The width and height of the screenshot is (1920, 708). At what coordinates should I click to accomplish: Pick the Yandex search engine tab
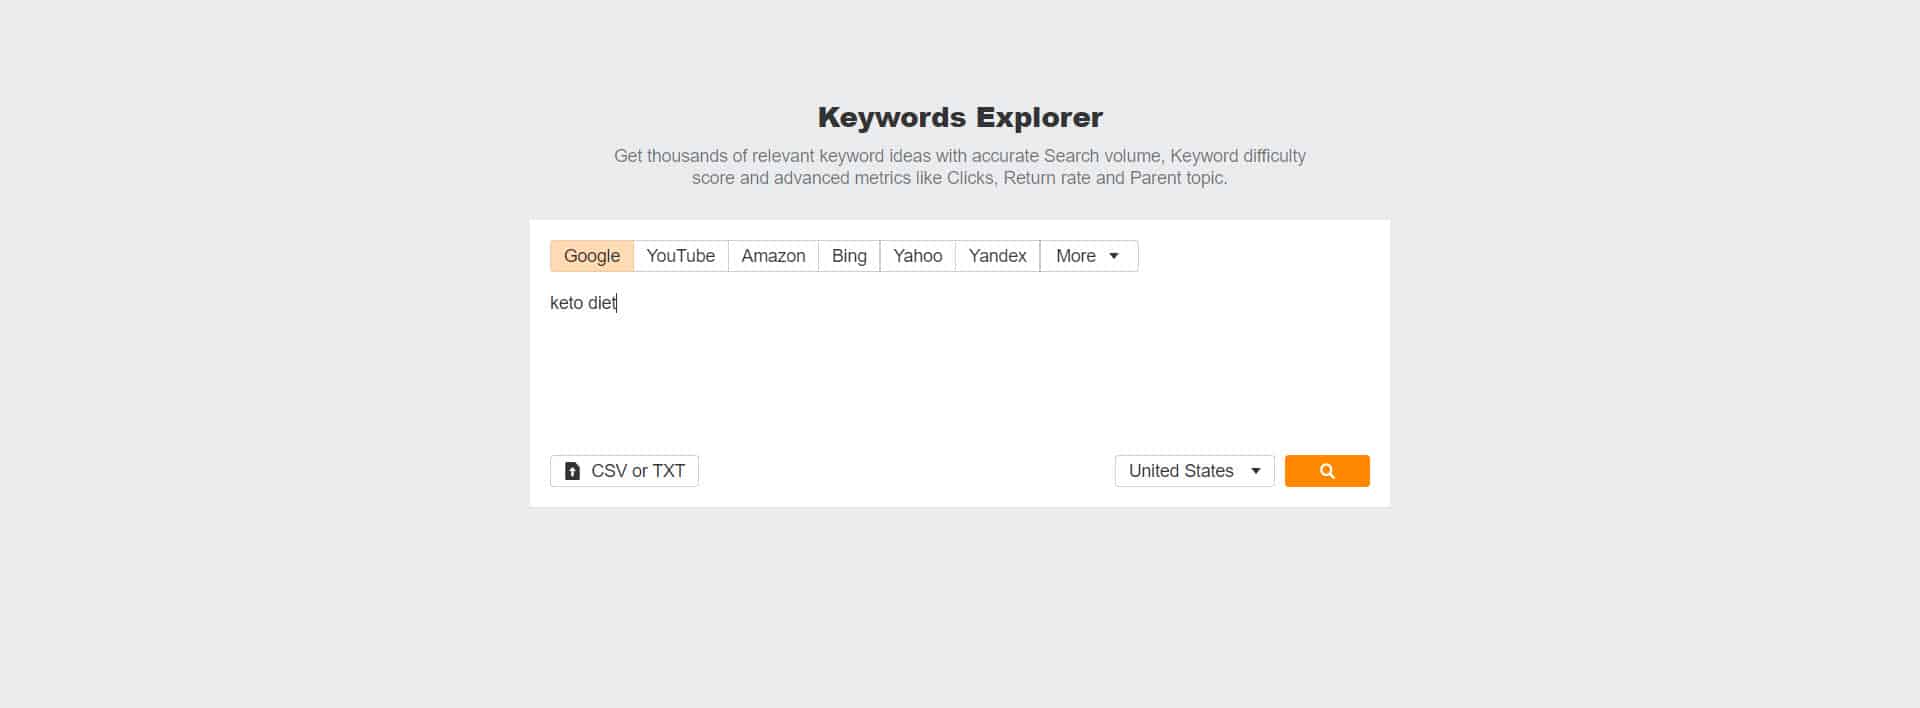(998, 256)
